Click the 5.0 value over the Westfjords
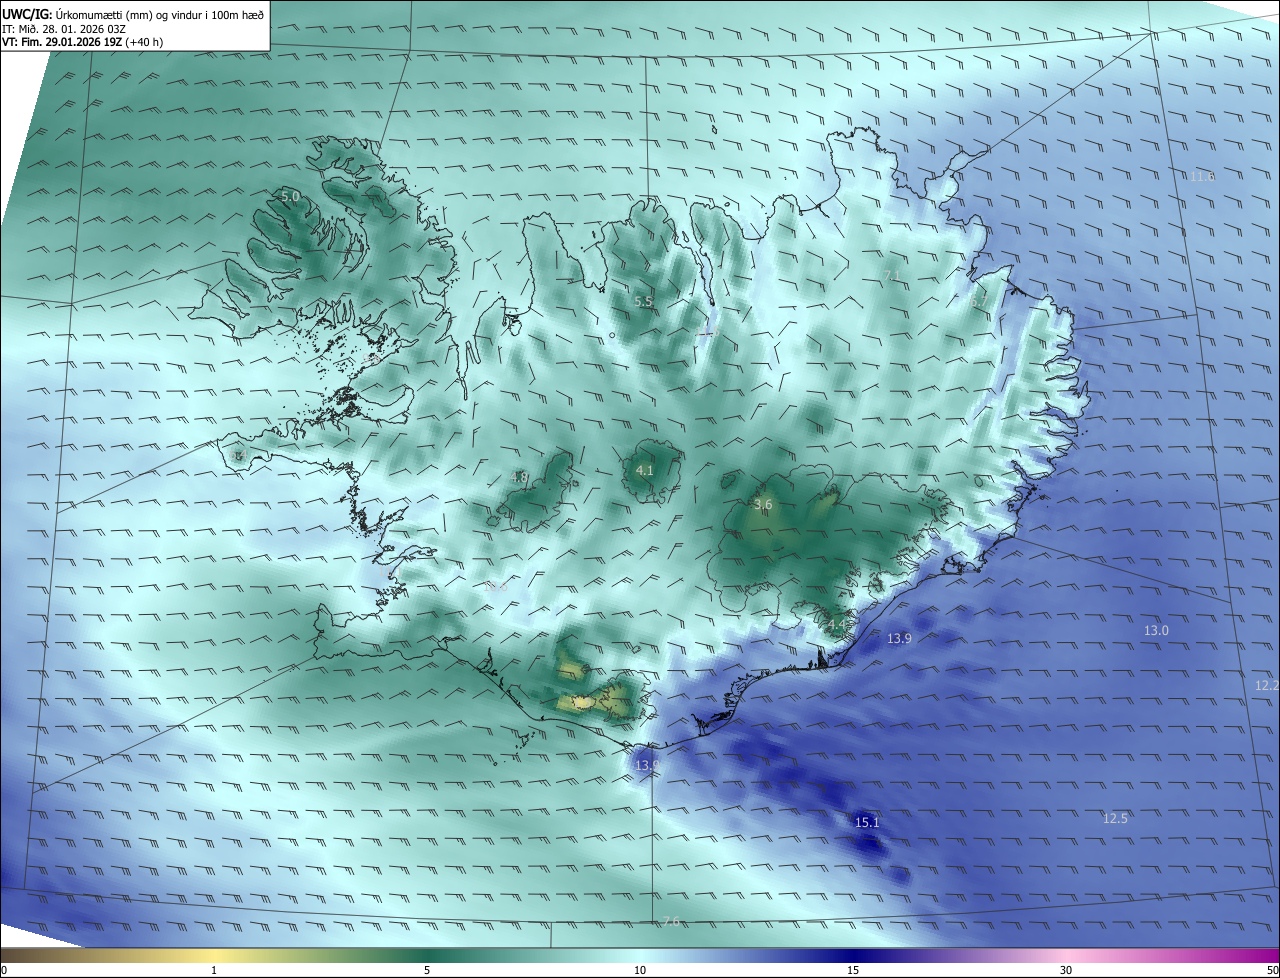Viewport: 1280px width, 978px height. [290, 197]
